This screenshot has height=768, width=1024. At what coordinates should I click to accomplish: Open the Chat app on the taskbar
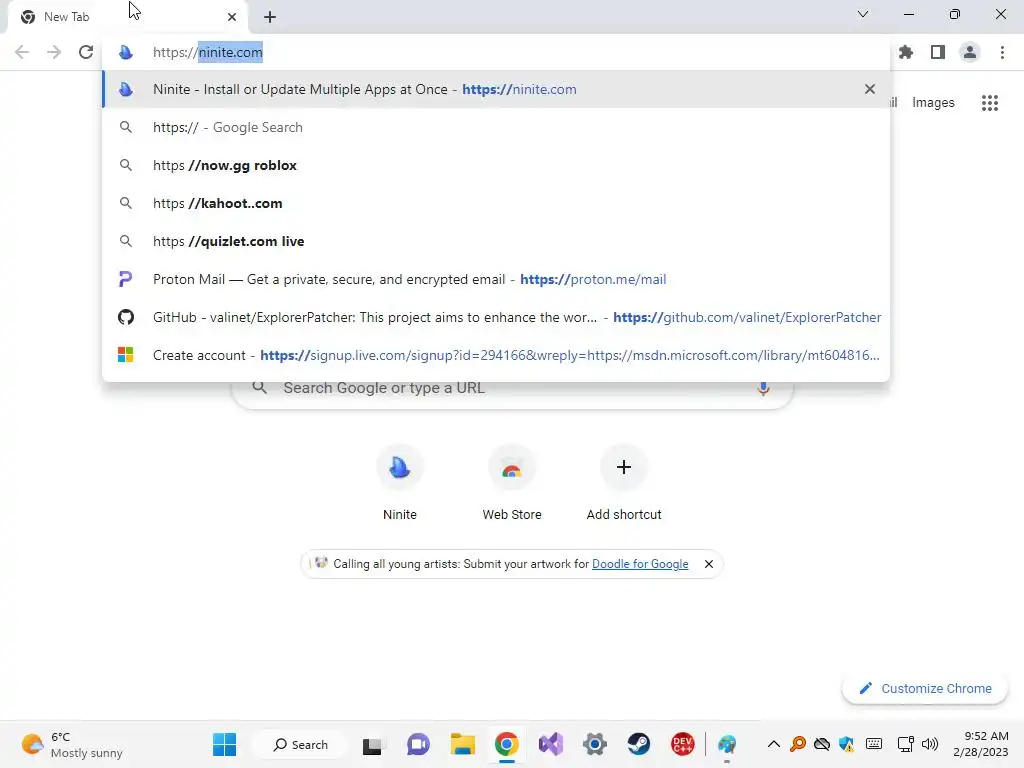pyautogui.click(x=418, y=744)
